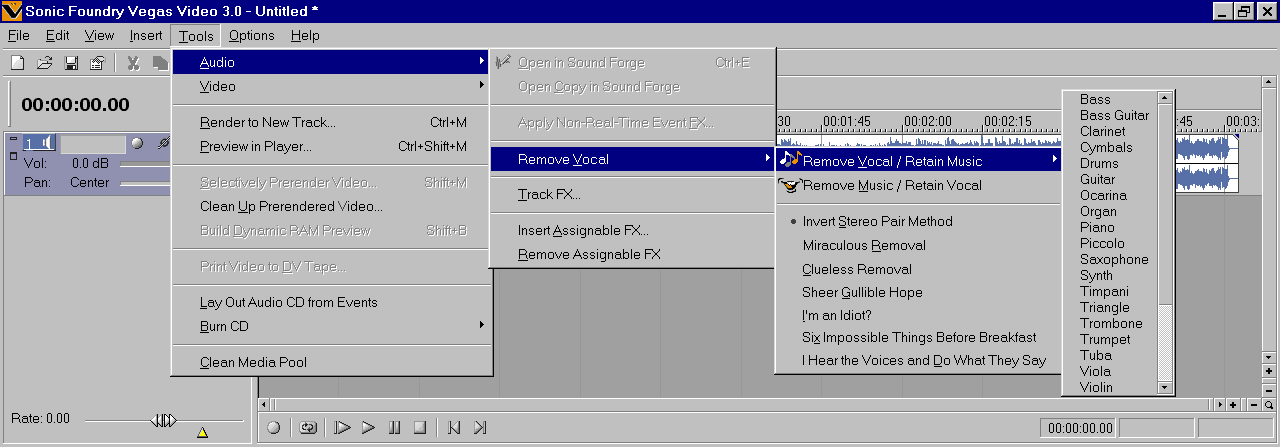Maximize track 1 with the small square button
The height and width of the screenshot is (447, 1280).
[13, 156]
